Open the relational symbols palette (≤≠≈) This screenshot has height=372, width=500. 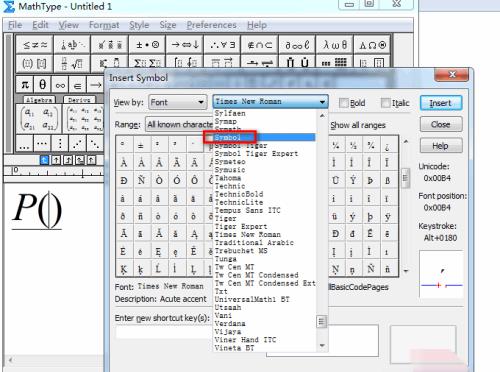pyautogui.click(x=35, y=45)
